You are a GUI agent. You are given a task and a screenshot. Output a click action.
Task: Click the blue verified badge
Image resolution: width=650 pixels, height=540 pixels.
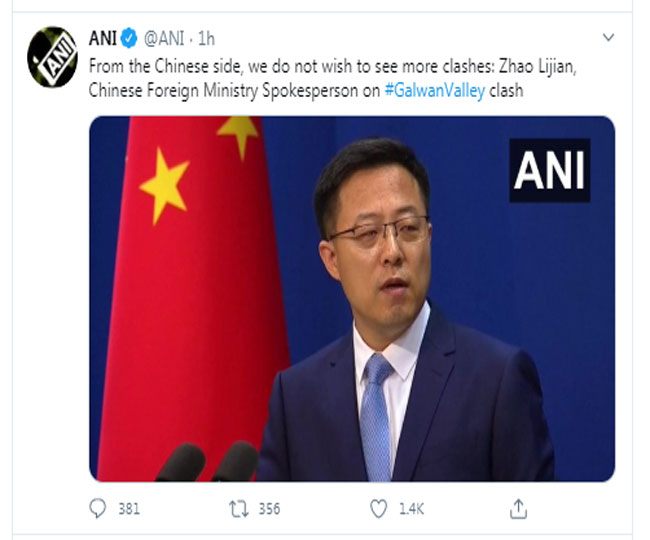pyautogui.click(x=129, y=39)
